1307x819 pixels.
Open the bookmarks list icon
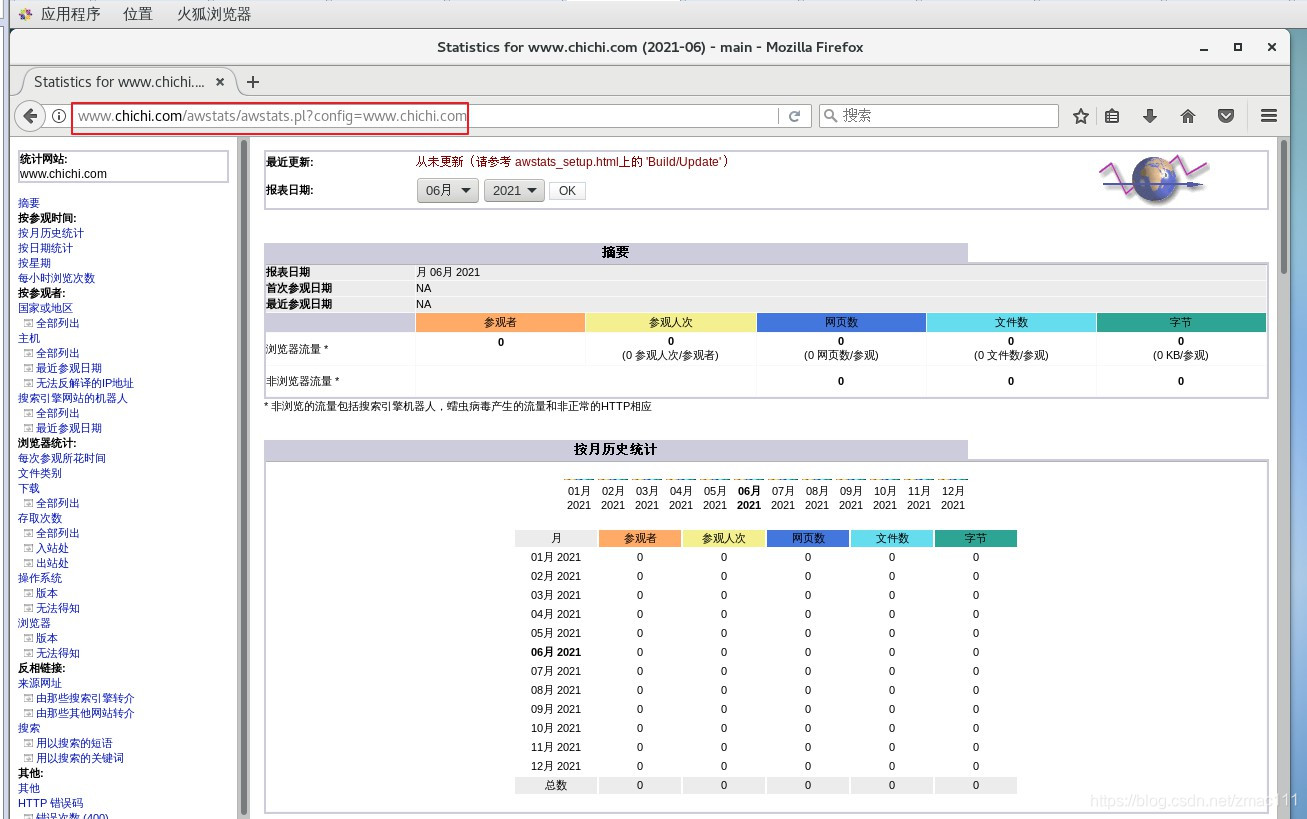1112,116
